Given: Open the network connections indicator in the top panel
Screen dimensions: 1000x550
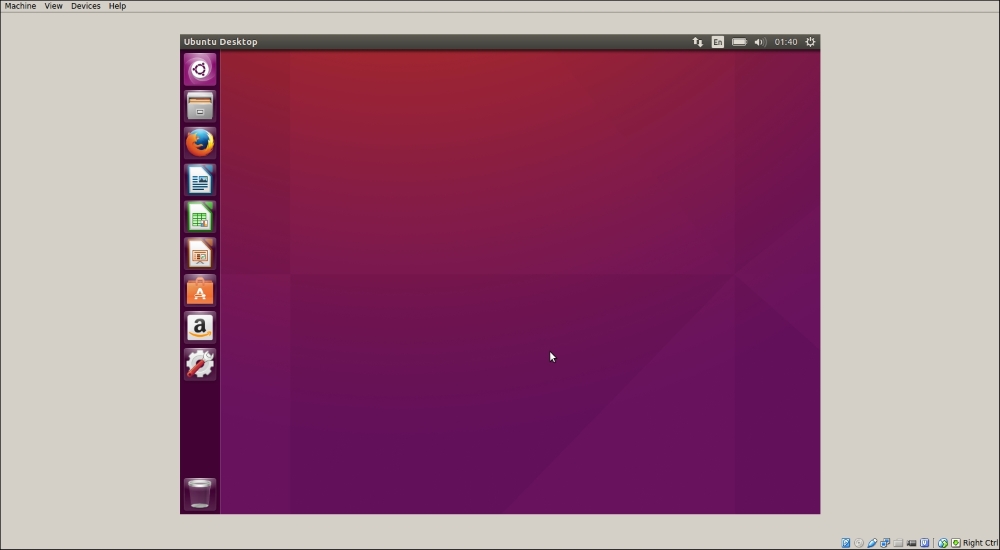Looking at the screenshot, I should [x=698, y=42].
